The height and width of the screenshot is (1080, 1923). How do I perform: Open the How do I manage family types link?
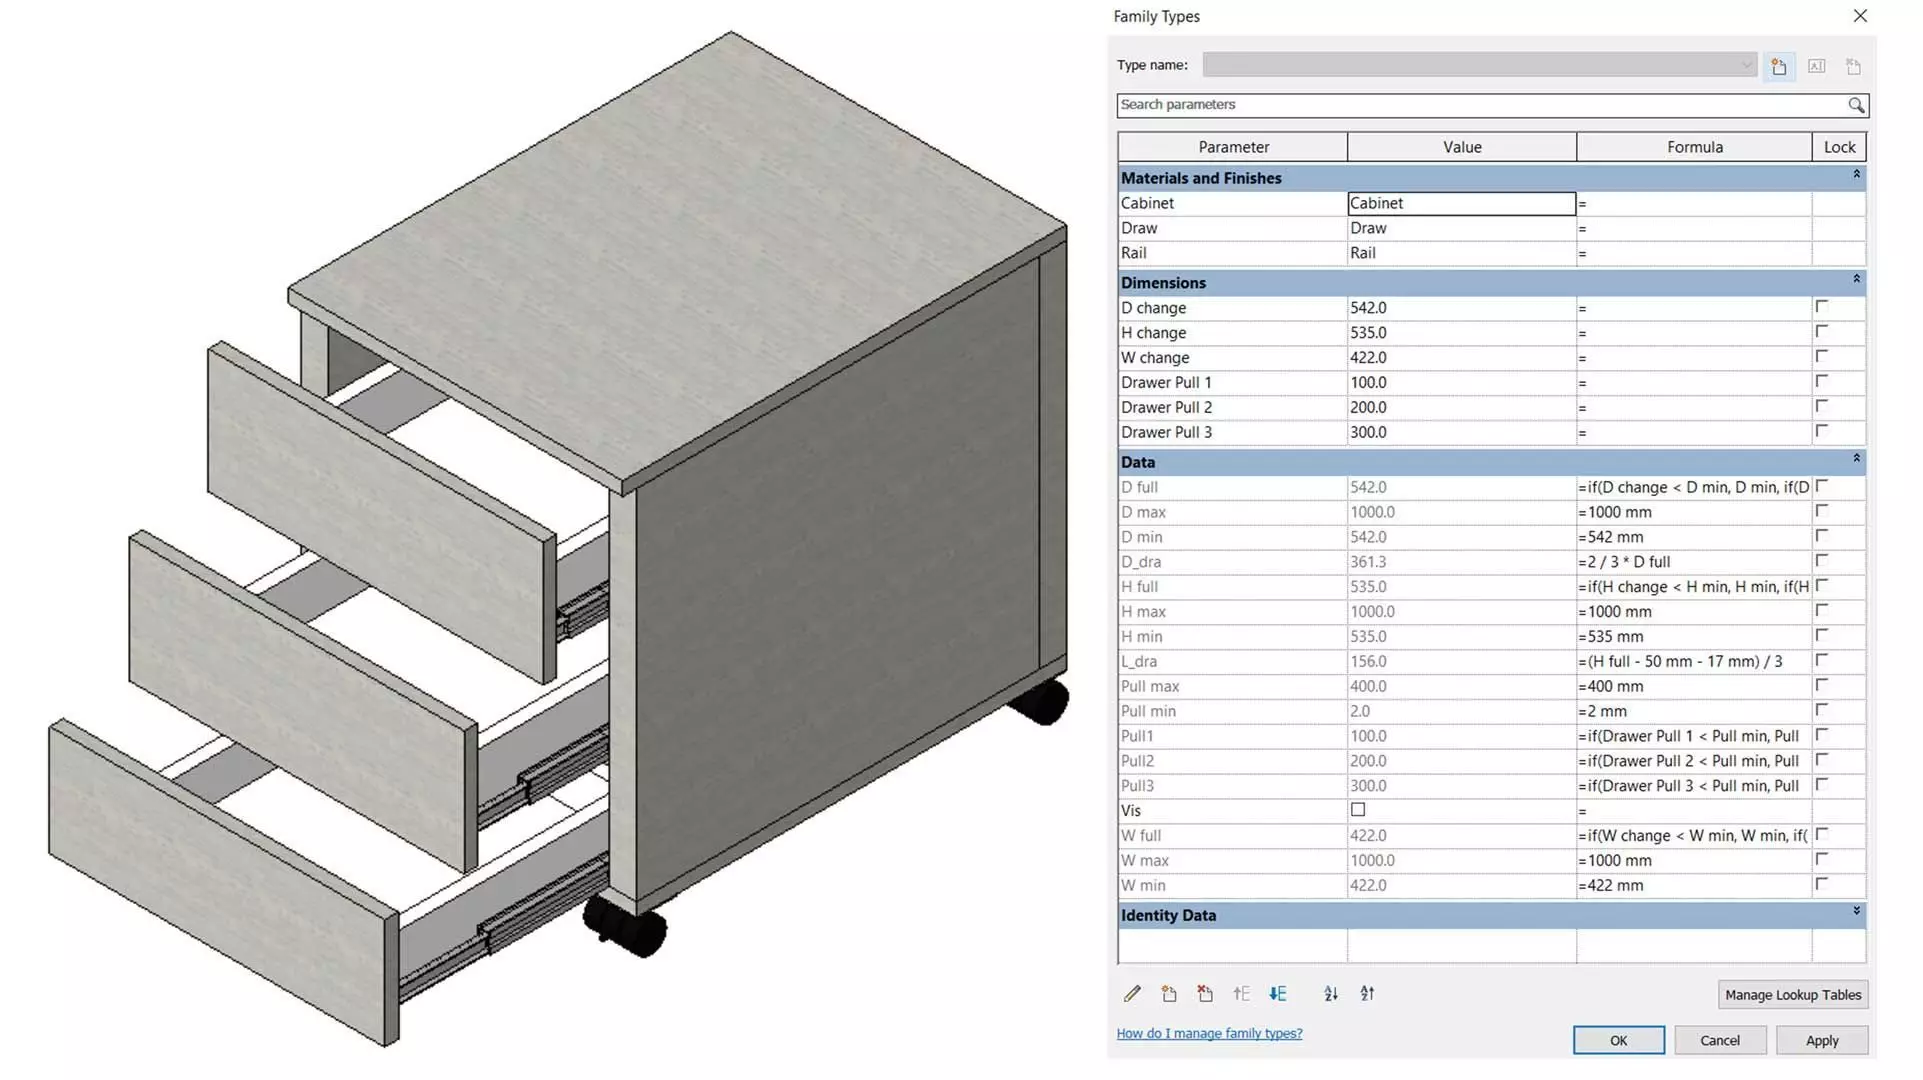(1209, 1034)
